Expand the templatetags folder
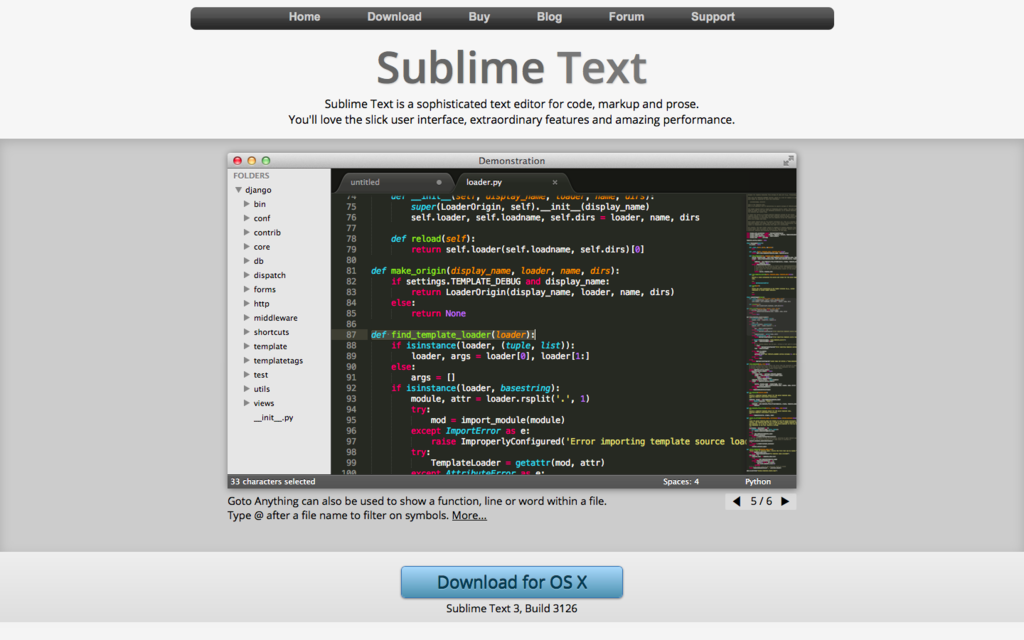The height and width of the screenshot is (640, 1024). pyautogui.click(x=246, y=360)
